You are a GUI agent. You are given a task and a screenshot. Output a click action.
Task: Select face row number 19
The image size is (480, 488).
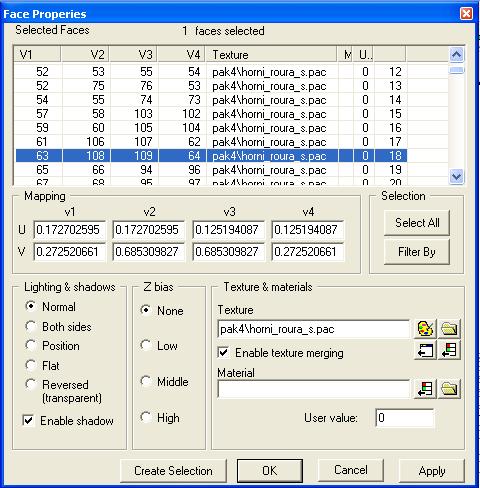[x=211, y=170]
